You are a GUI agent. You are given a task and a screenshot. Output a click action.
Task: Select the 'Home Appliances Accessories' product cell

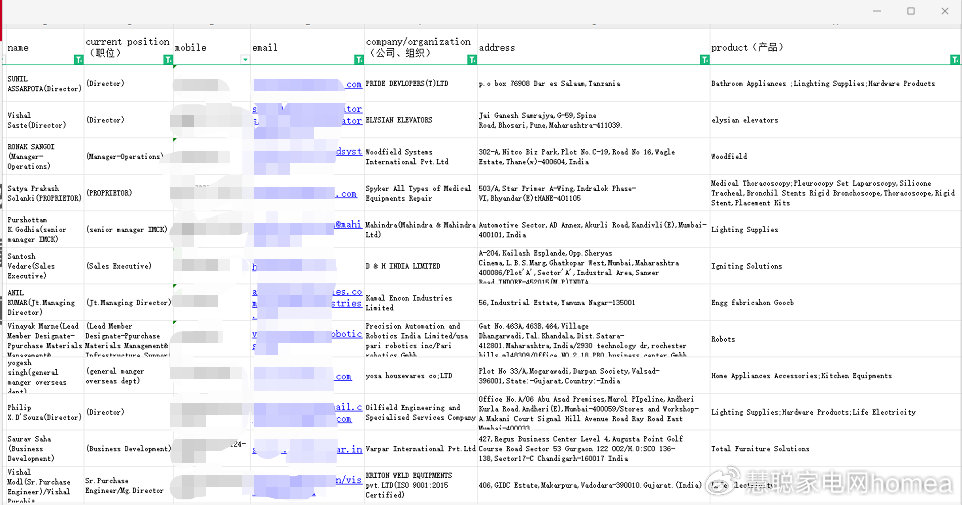pyautogui.click(x=835, y=376)
